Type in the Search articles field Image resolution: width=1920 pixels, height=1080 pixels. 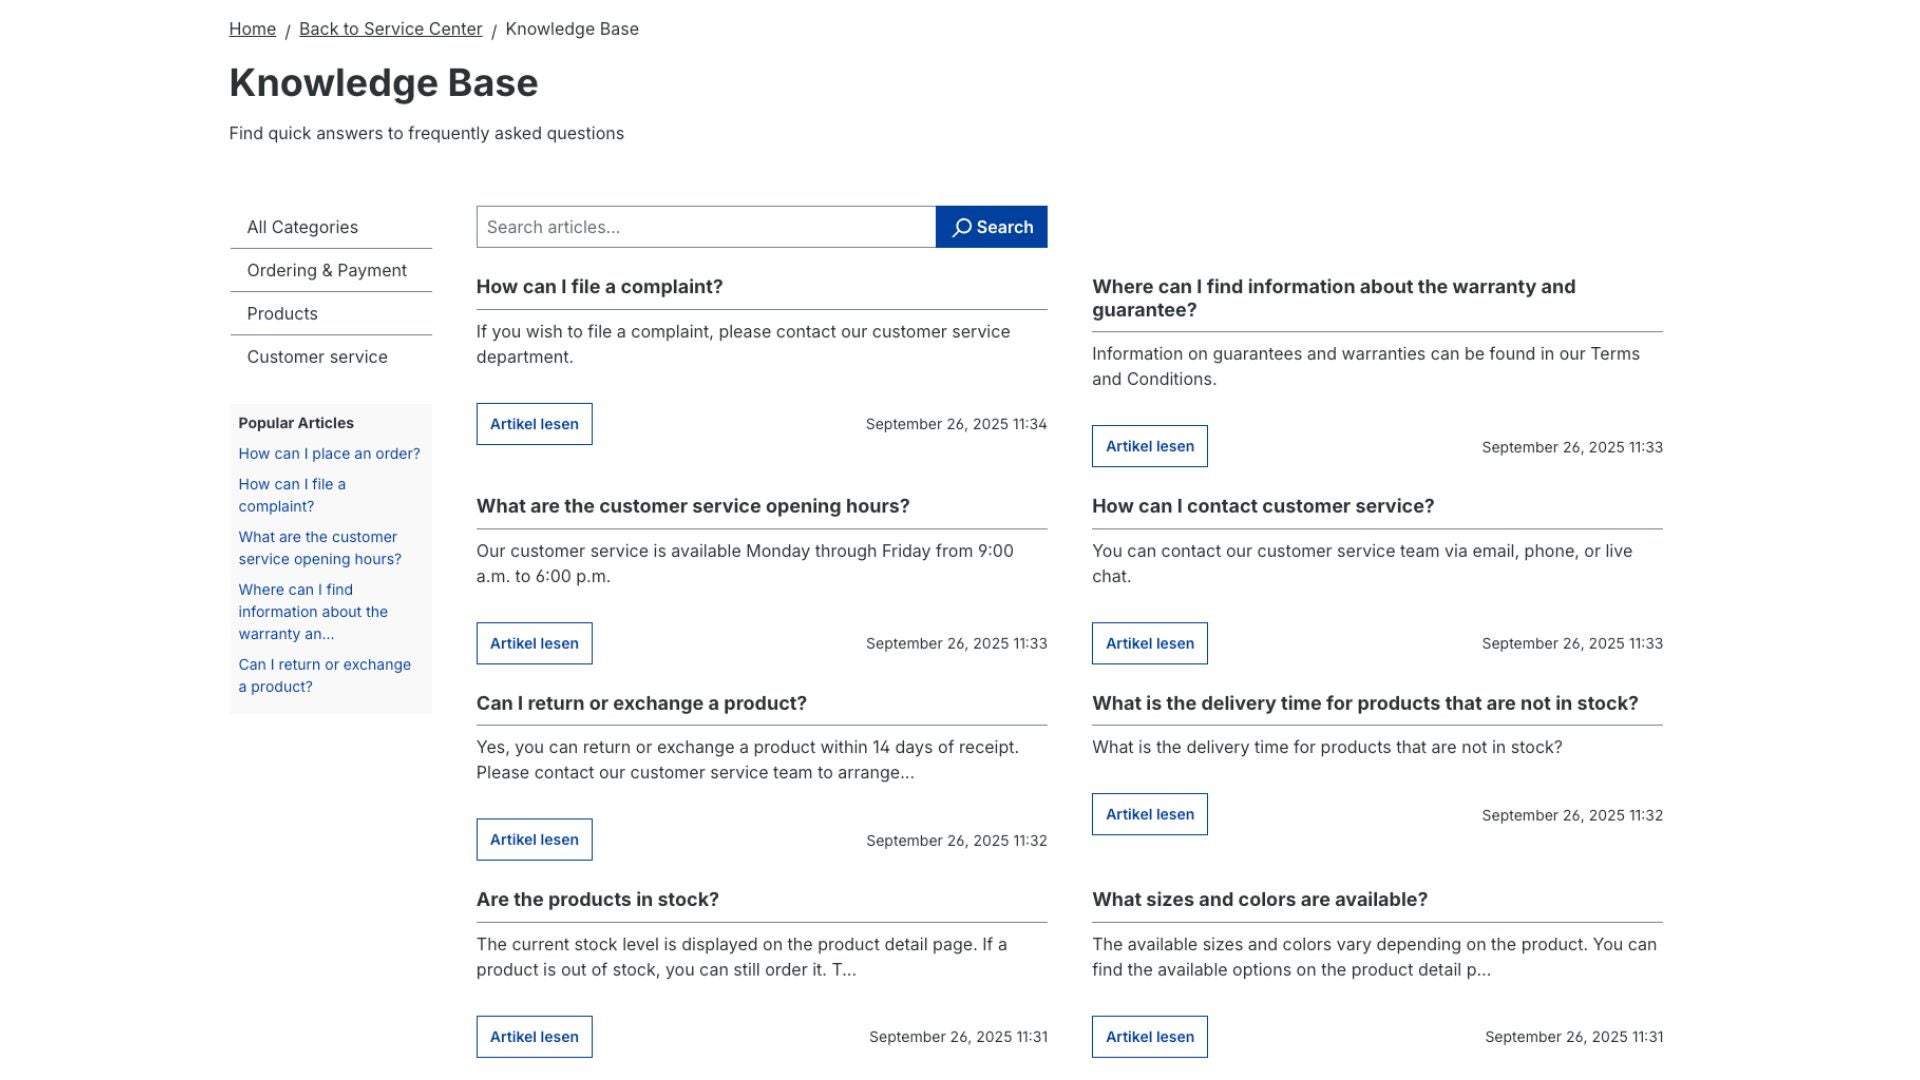(705, 227)
